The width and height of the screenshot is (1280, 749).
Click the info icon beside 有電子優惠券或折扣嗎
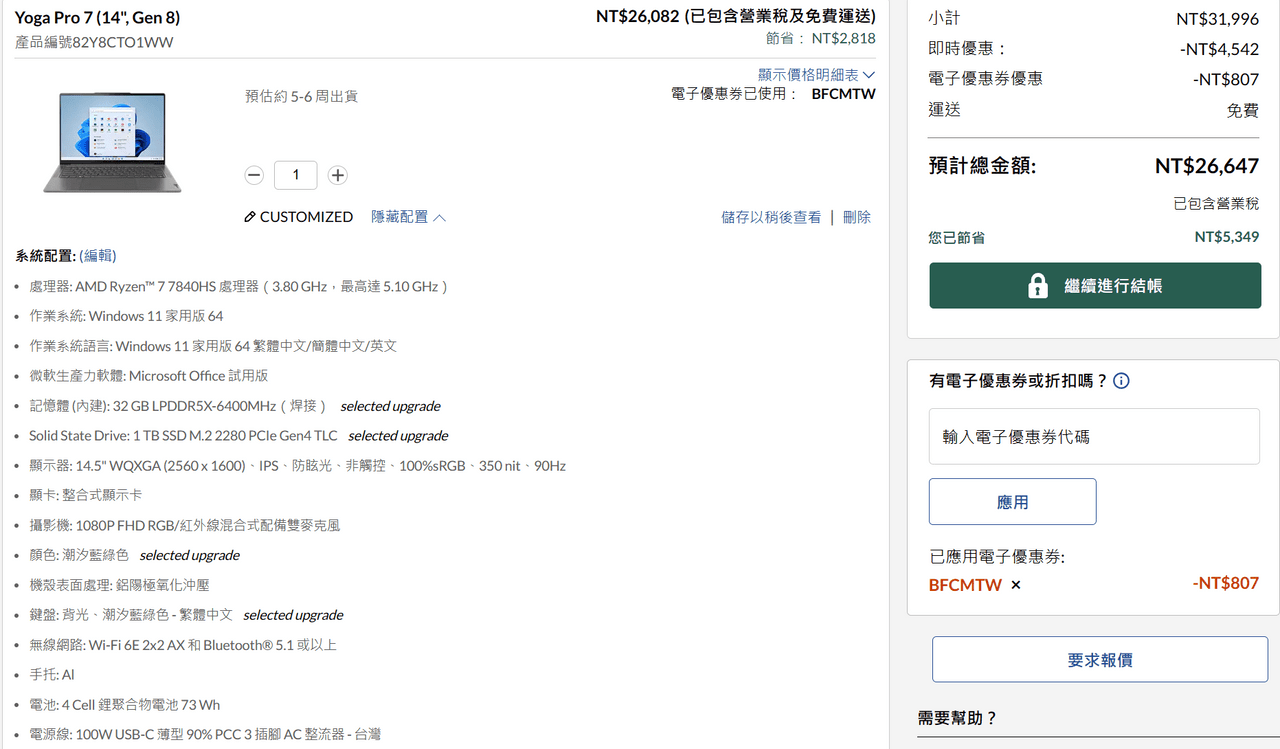click(x=1121, y=380)
